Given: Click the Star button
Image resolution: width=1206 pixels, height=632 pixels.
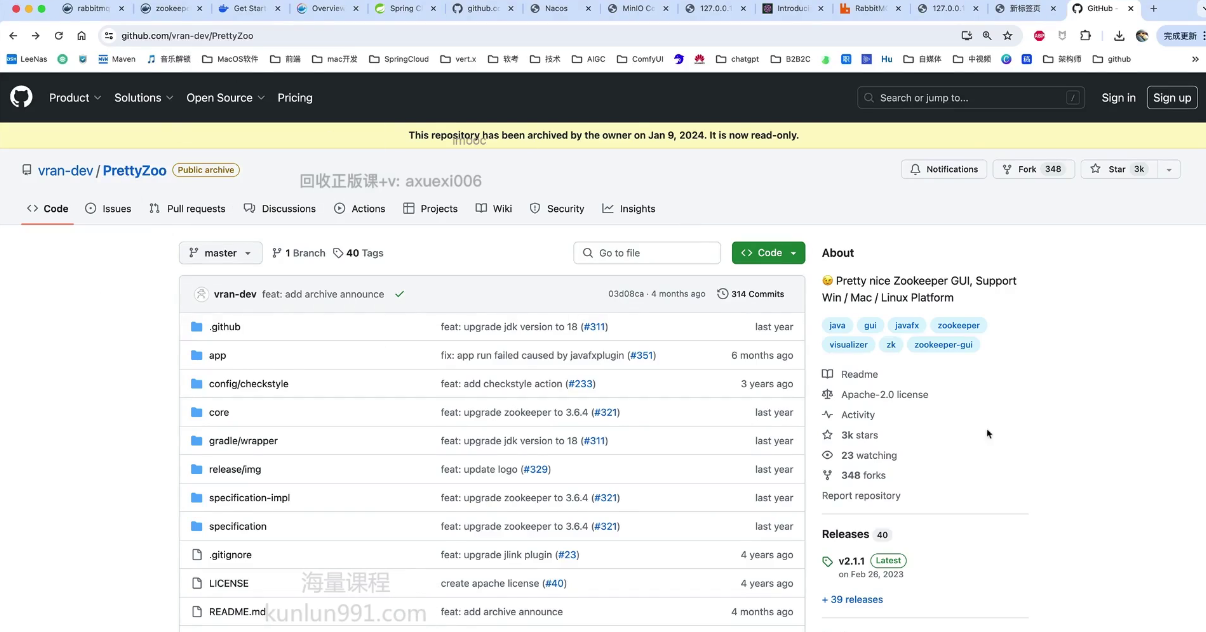Looking at the screenshot, I should tap(1117, 170).
